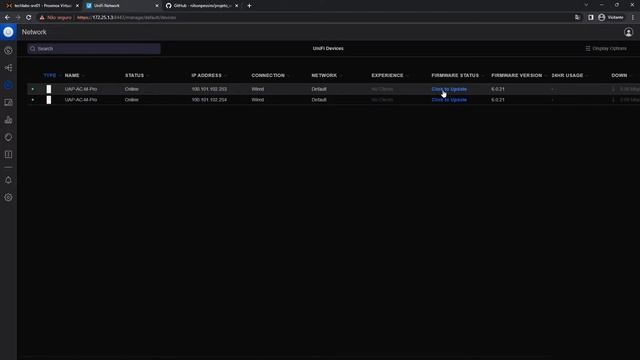
Task: Click firmware version 6.0.21 in second row
Action: (x=498, y=100)
